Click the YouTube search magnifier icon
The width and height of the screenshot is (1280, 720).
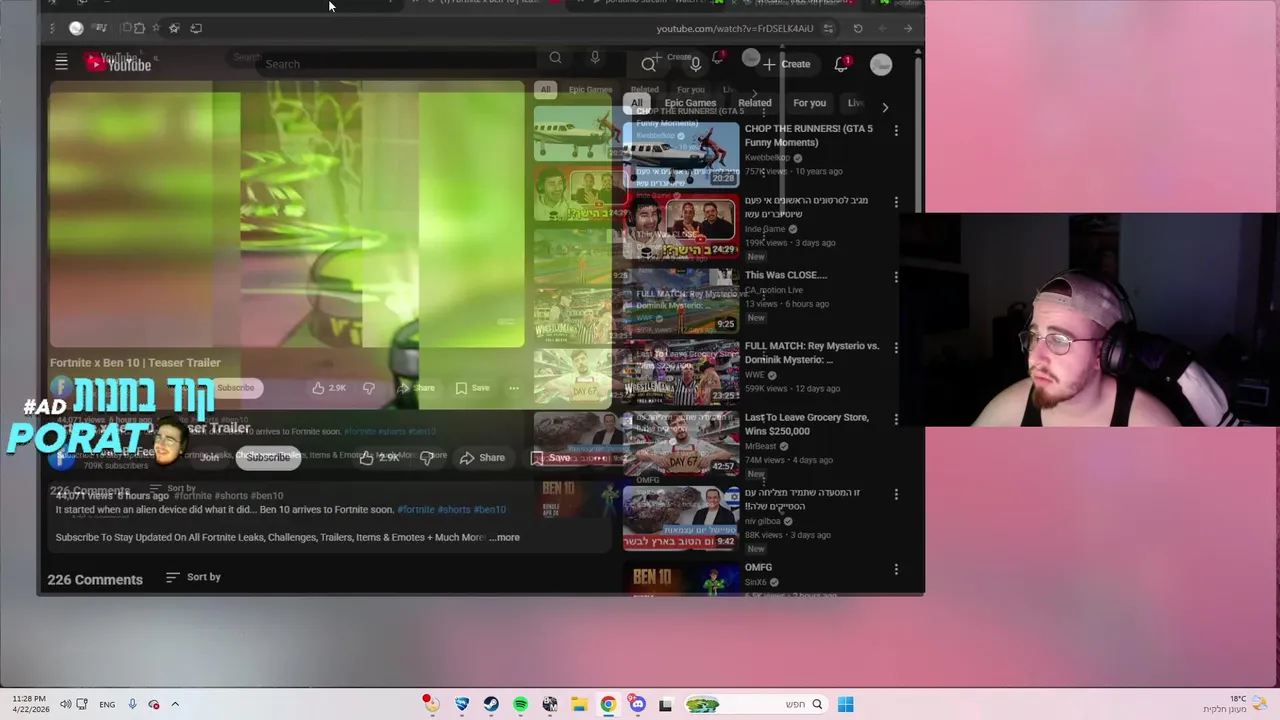pyautogui.click(x=649, y=64)
